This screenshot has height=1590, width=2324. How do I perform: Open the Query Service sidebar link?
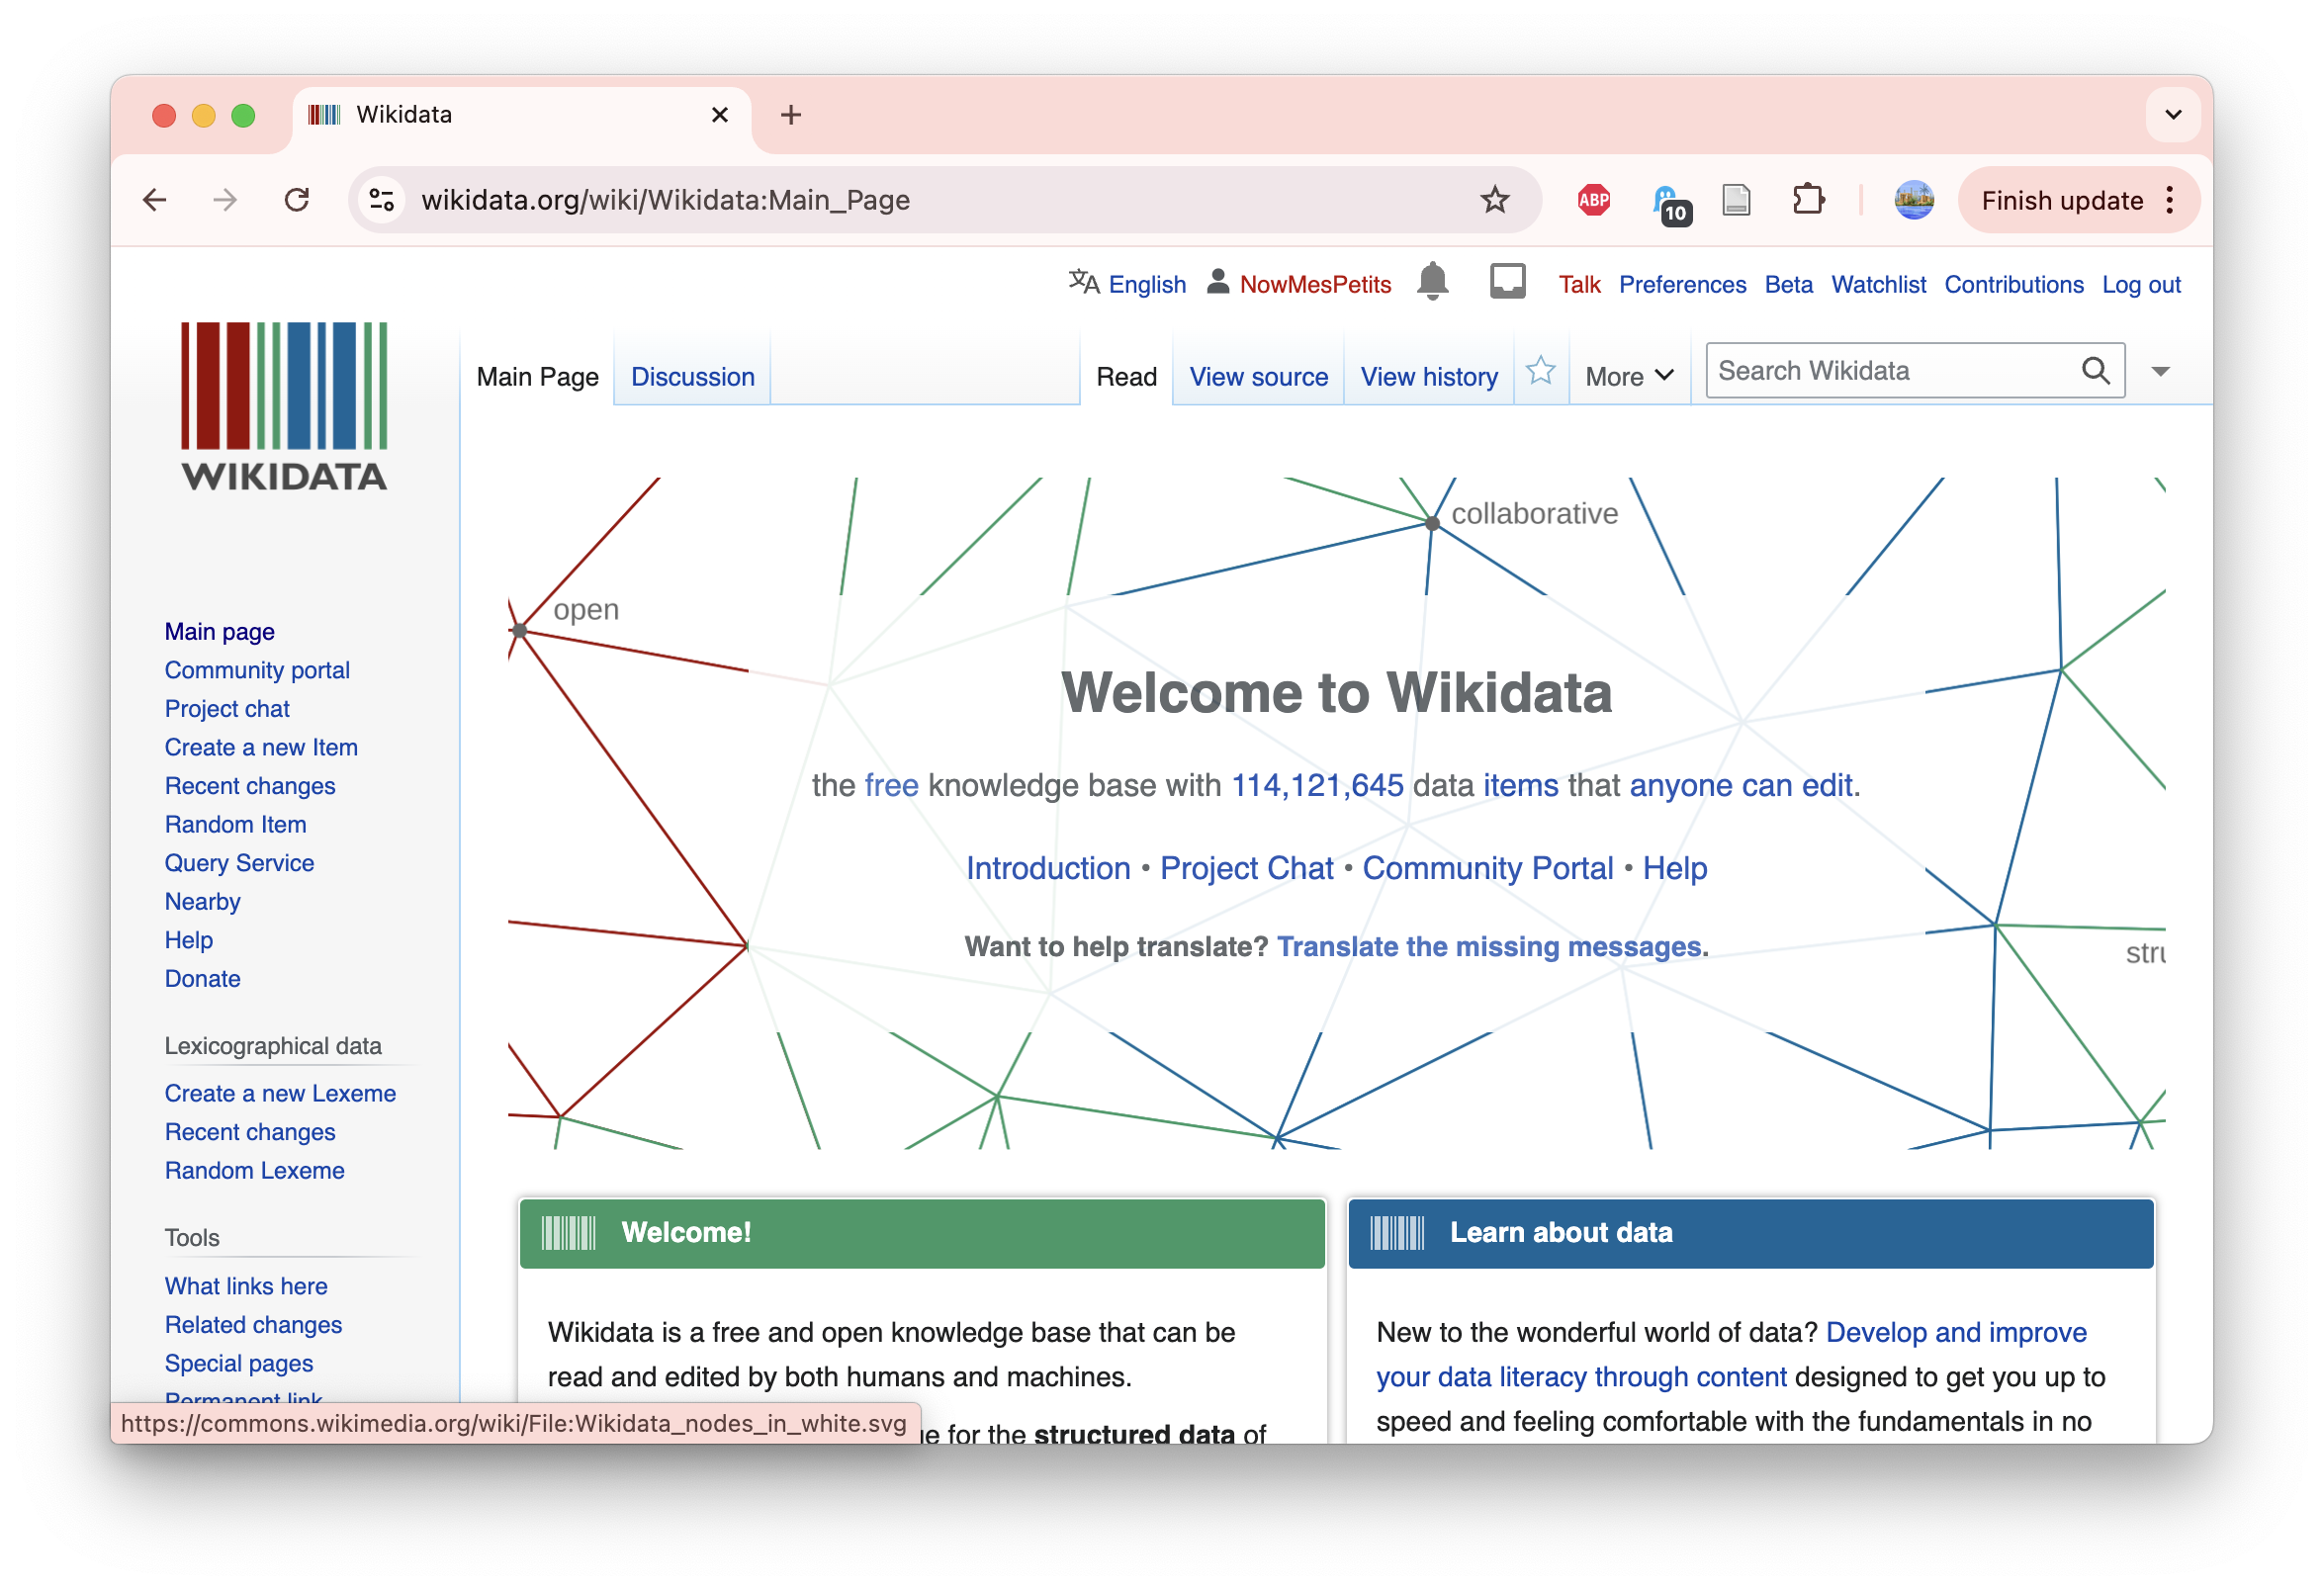(x=238, y=862)
